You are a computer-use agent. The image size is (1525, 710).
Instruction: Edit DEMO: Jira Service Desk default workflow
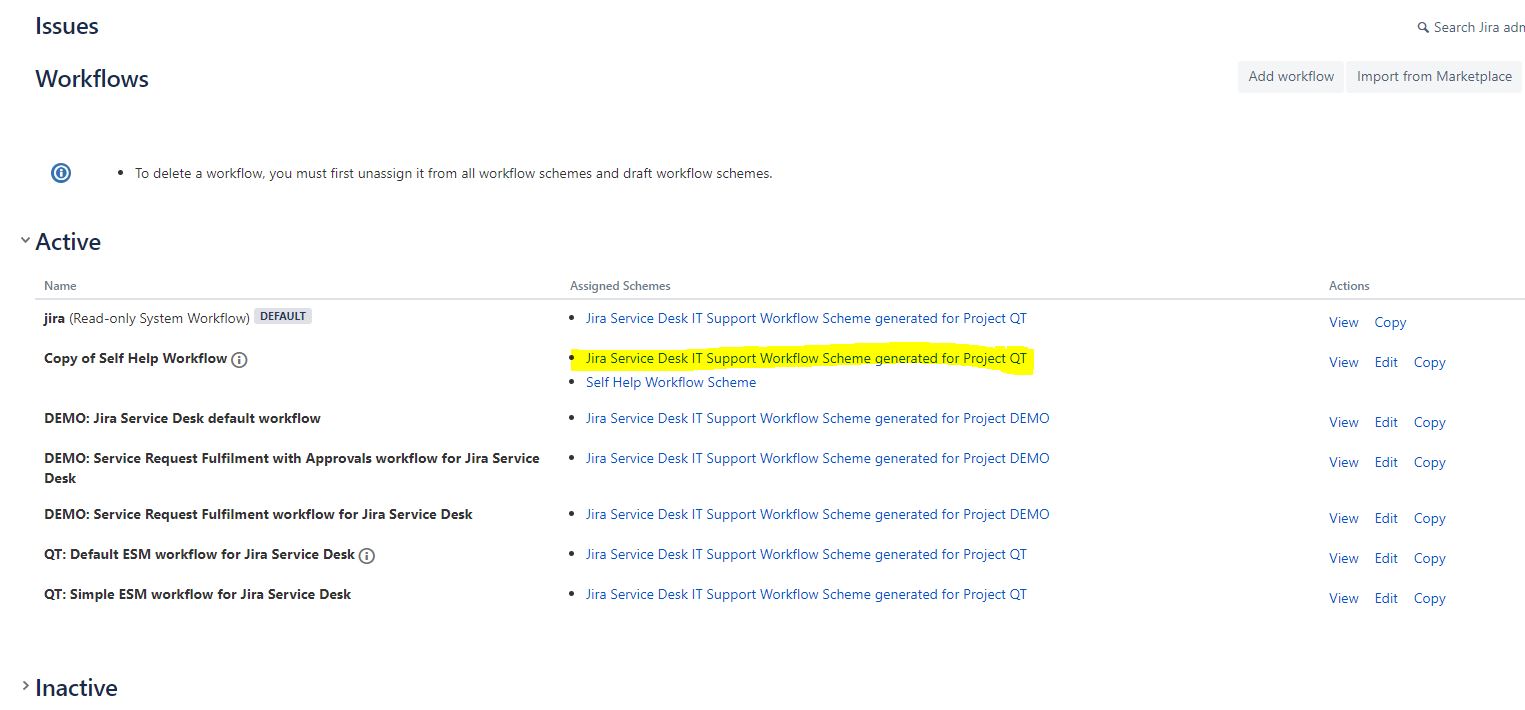1386,422
